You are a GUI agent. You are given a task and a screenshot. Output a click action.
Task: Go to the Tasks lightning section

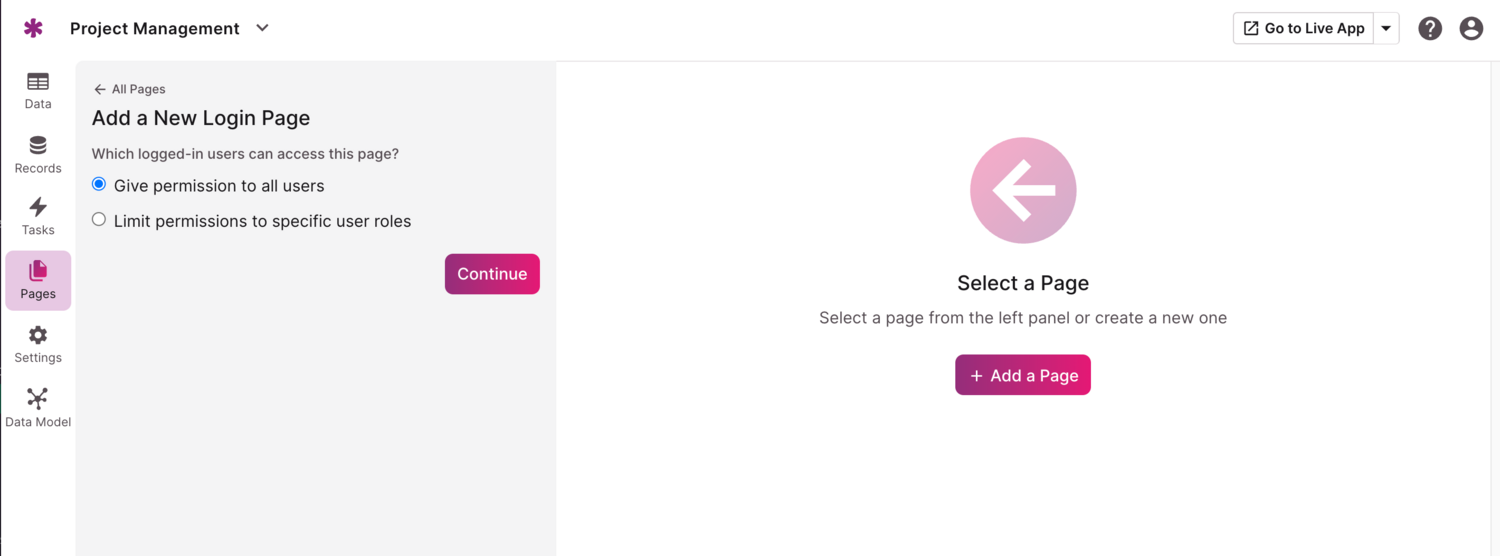38,216
